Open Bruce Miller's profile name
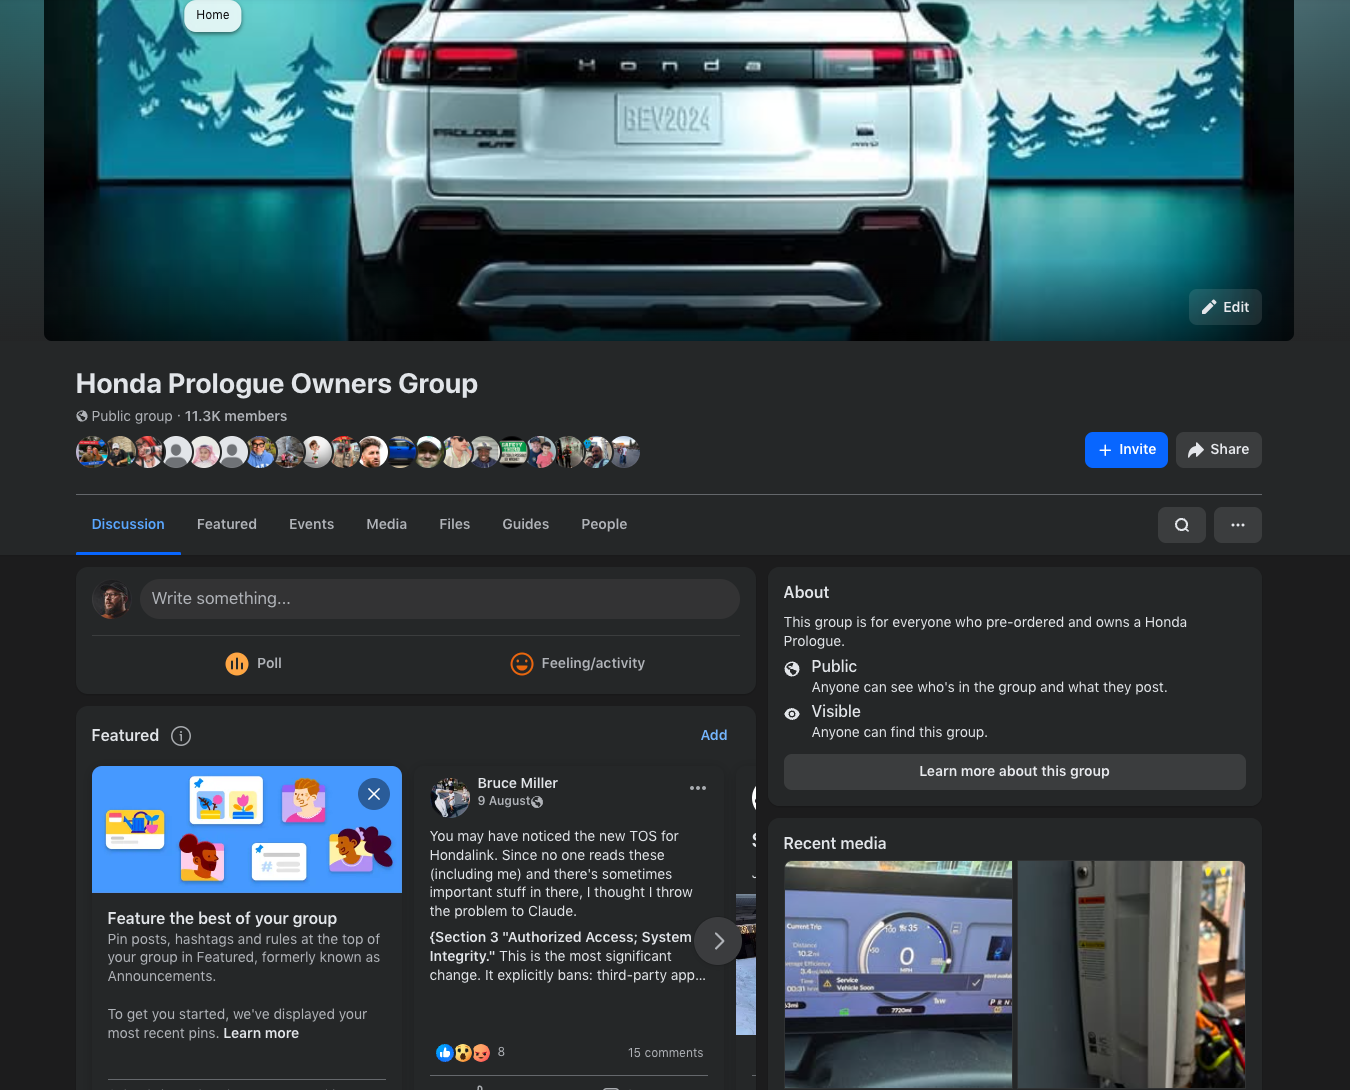This screenshot has height=1090, width=1350. click(x=517, y=783)
